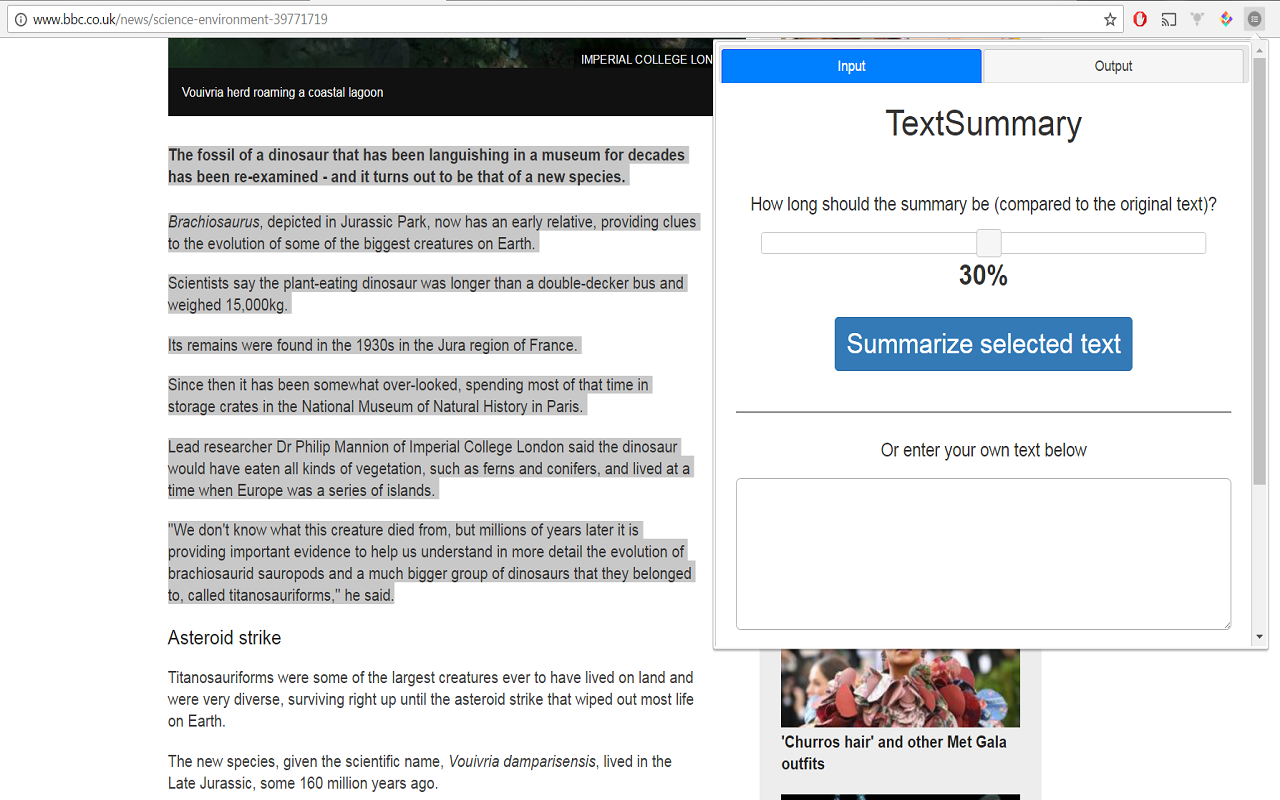This screenshot has height=800, width=1280.
Task: Click the Met Gala outfit thumbnail image
Action: tap(900, 688)
